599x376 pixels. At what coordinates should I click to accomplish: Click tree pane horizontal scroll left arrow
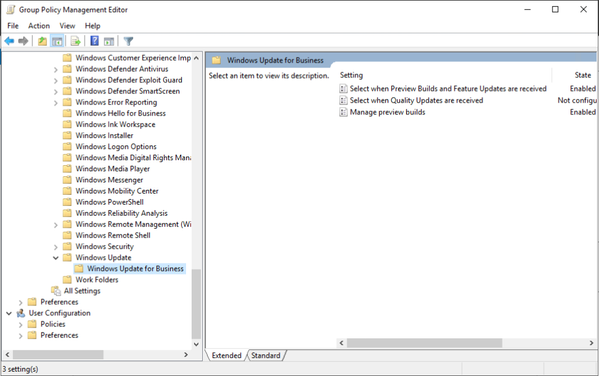click(x=7, y=355)
